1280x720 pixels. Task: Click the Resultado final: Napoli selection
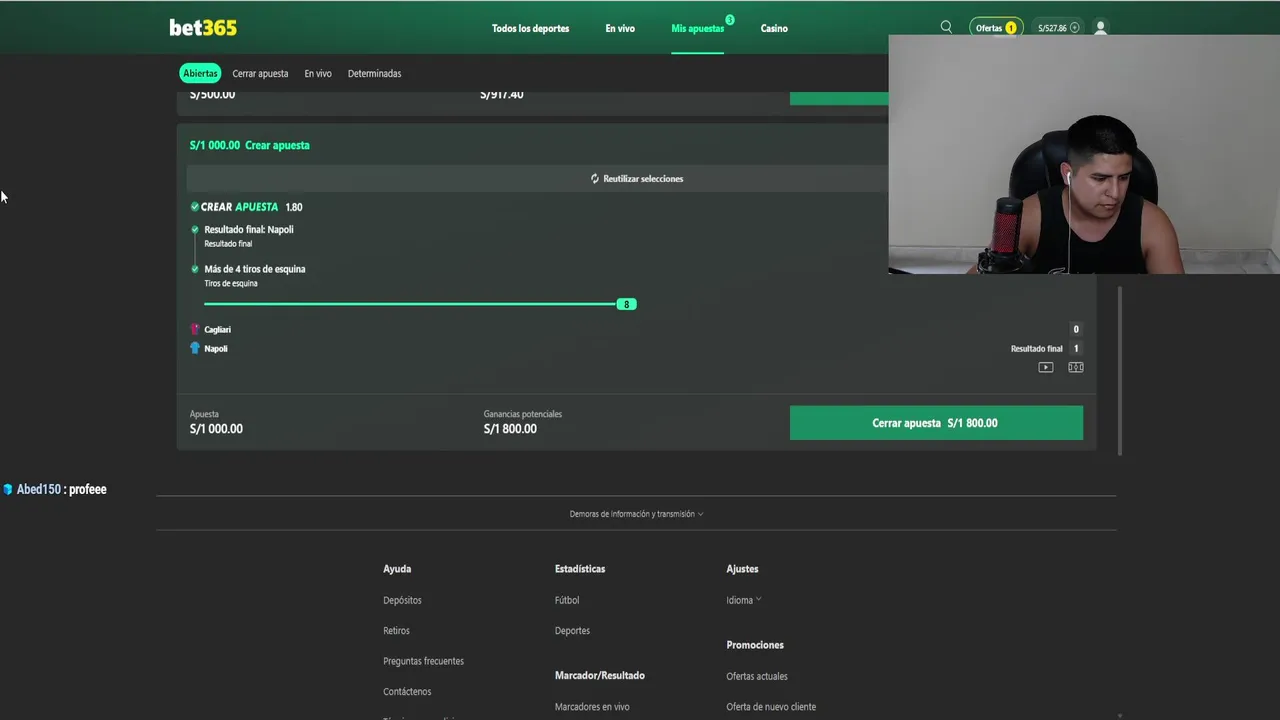pos(249,230)
